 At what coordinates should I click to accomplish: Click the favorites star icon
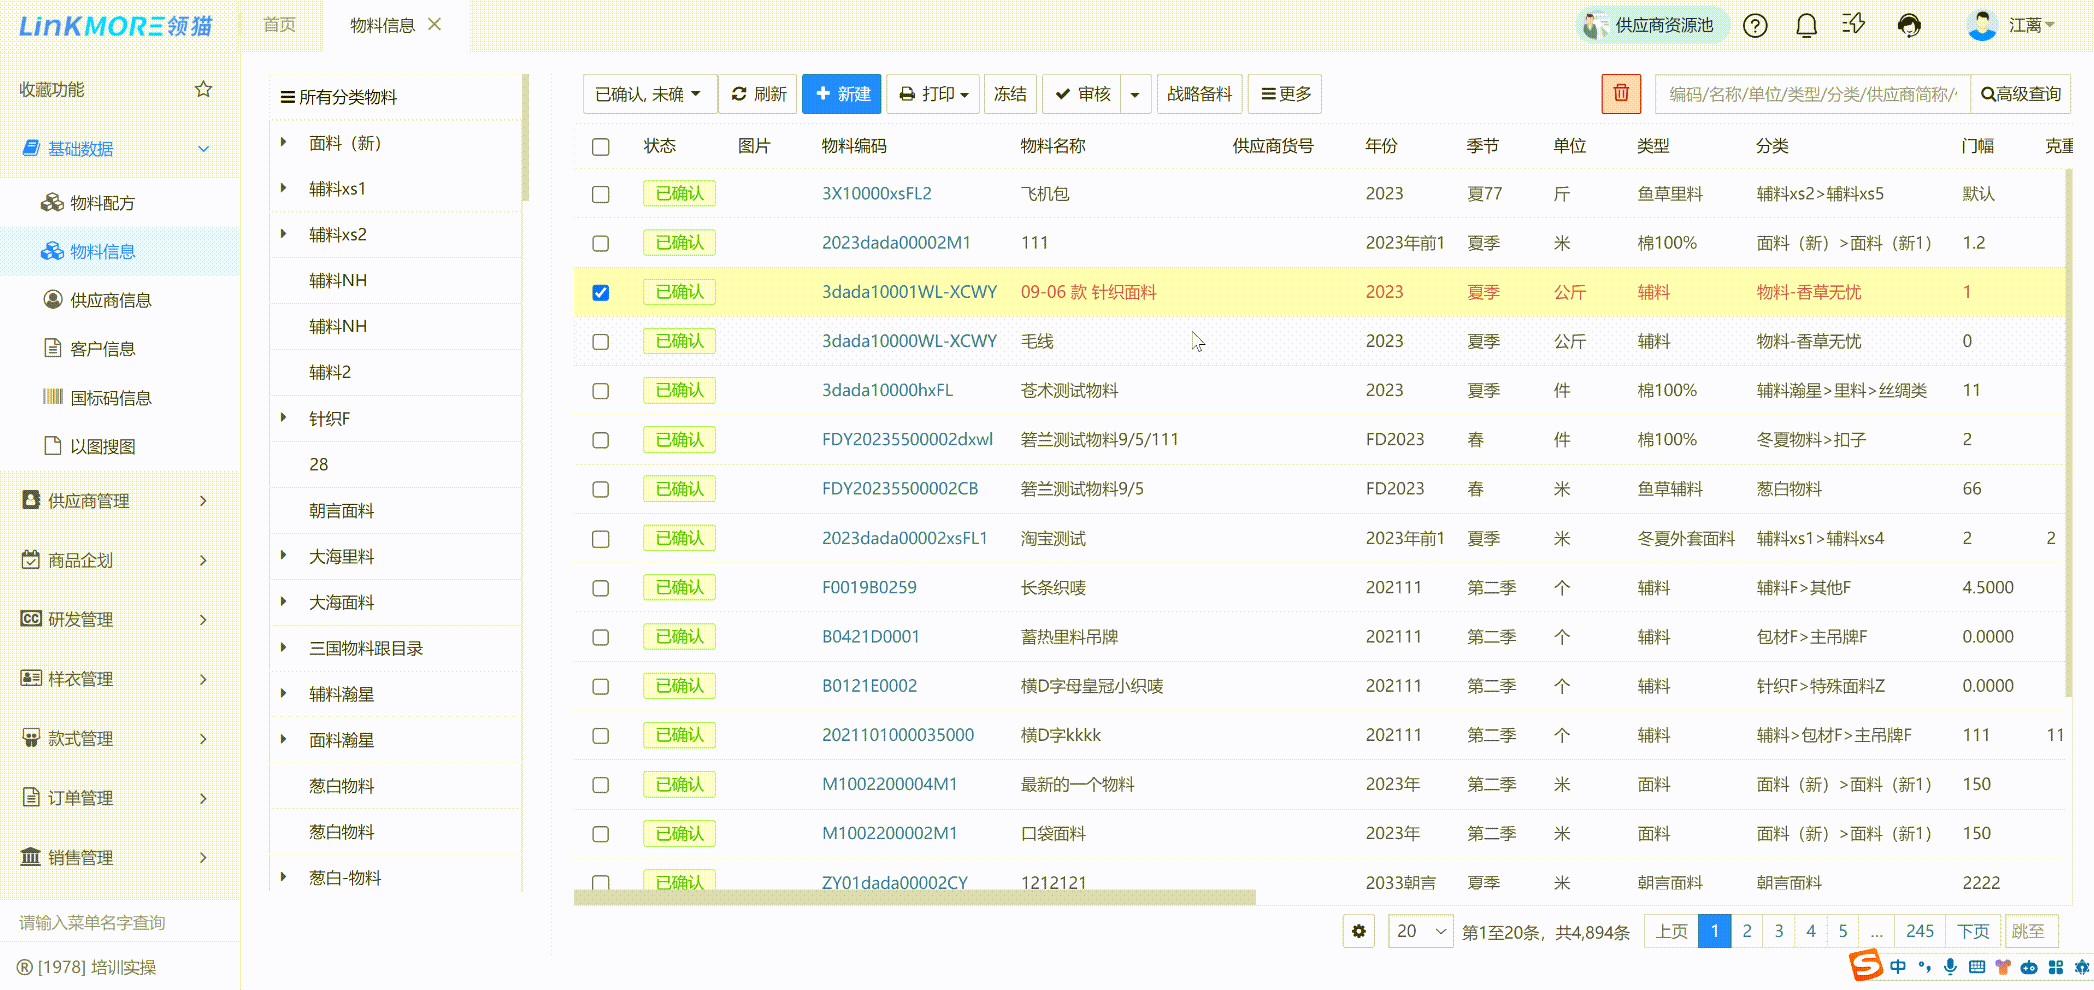pyautogui.click(x=204, y=90)
